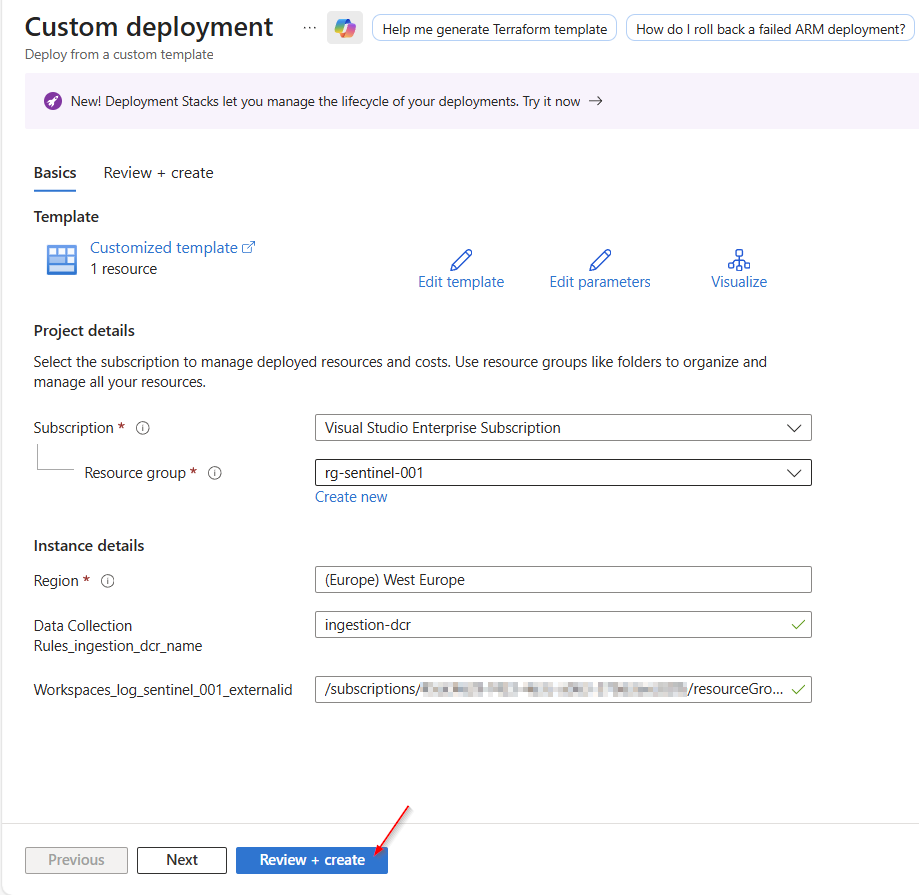Click the Visualize diagram icon

click(x=739, y=261)
